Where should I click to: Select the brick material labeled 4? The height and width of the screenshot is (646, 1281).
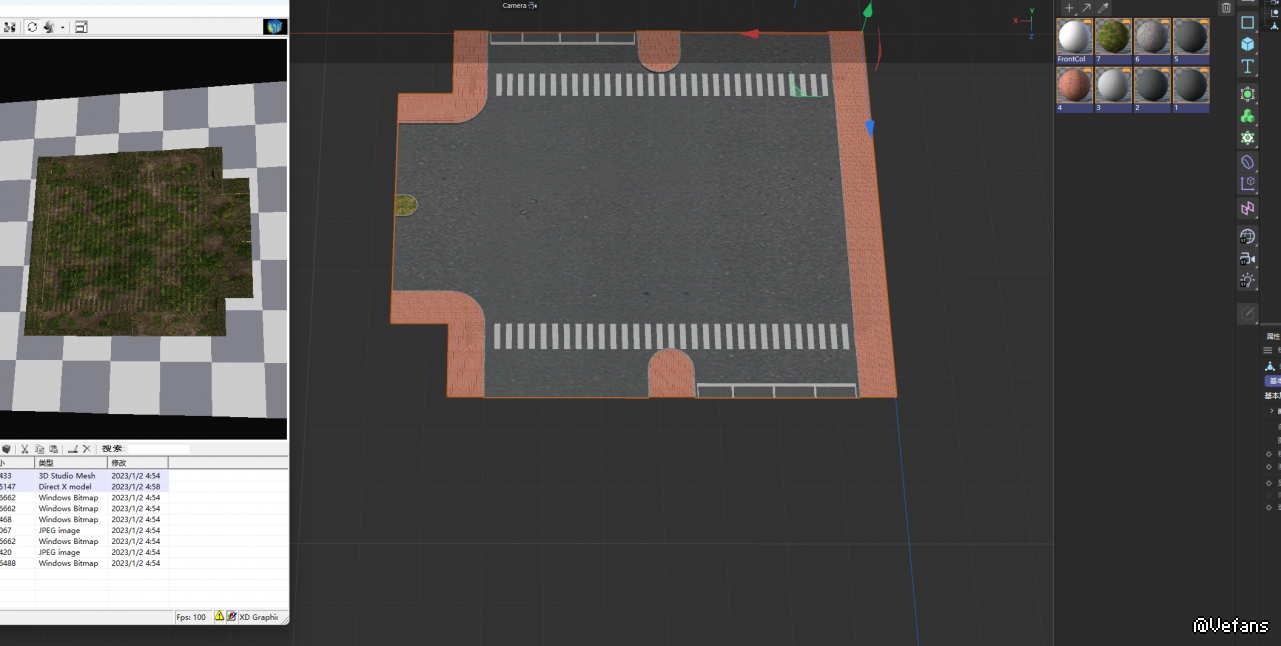pos(1074,85)
